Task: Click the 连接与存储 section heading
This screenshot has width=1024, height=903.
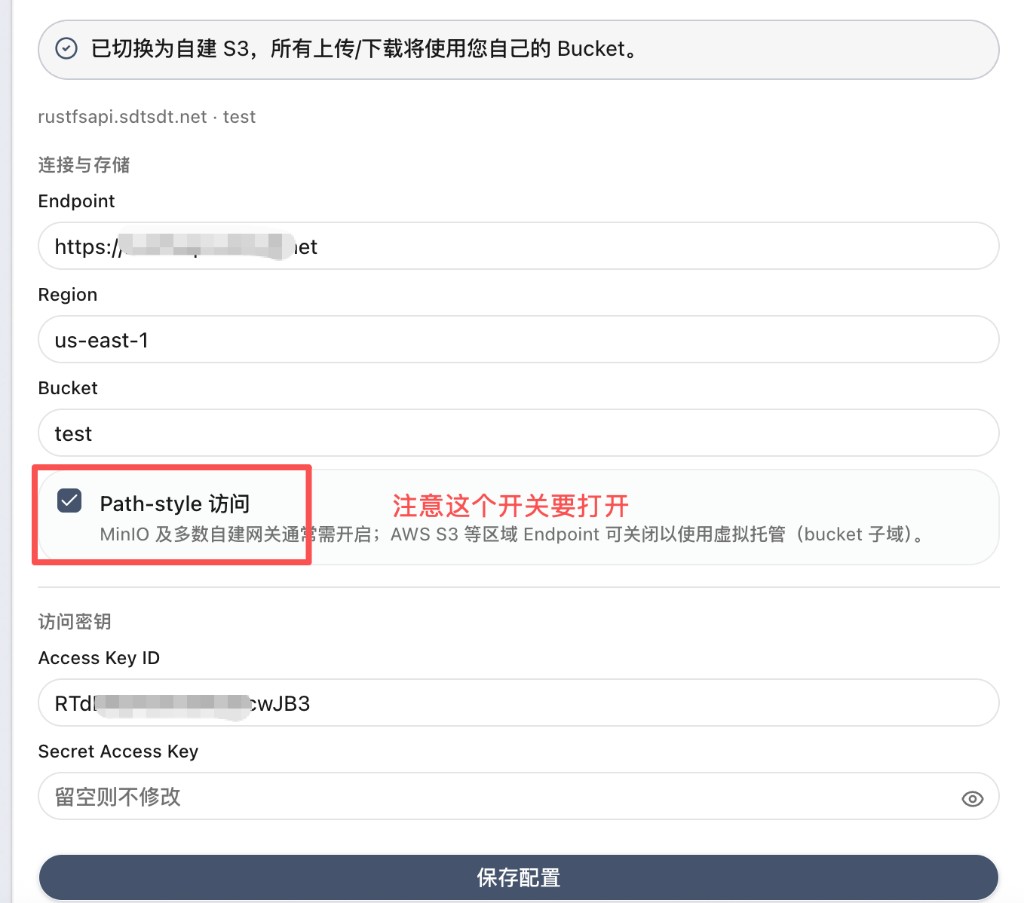Action: [84, 165]
